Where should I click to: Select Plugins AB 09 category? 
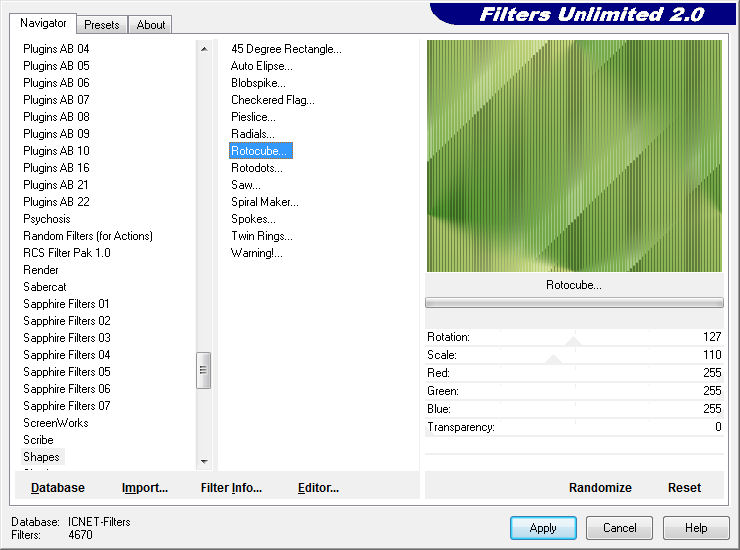tap(56, 134)
